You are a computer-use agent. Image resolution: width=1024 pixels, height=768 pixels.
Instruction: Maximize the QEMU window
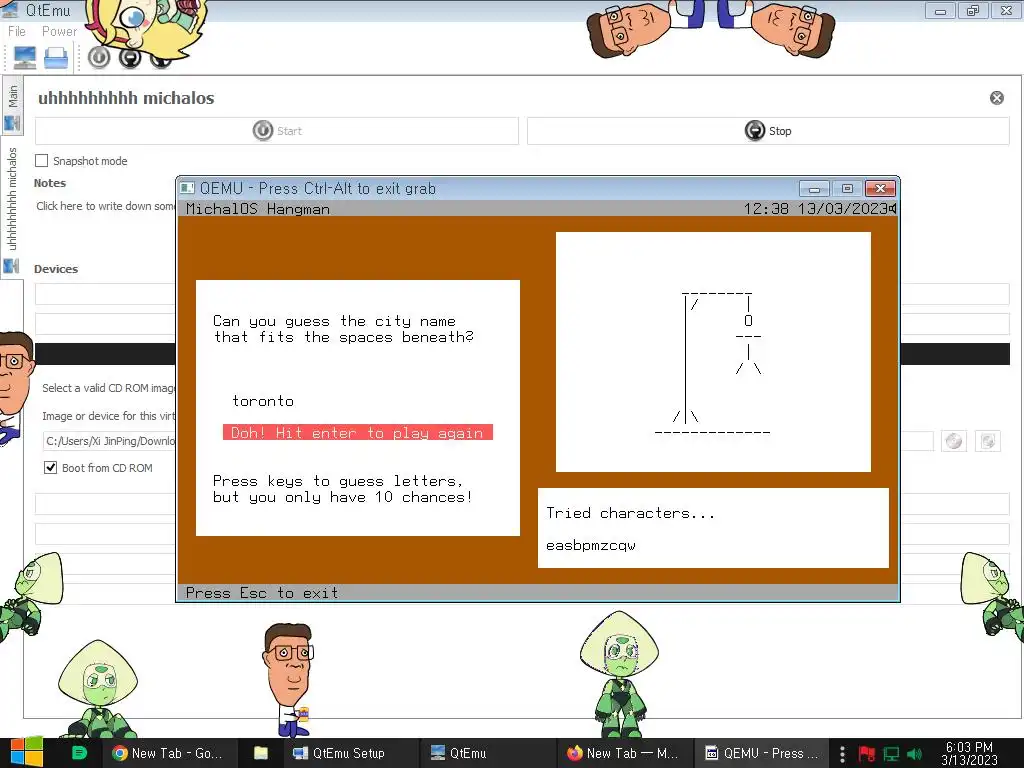click(x=847, y=189)
